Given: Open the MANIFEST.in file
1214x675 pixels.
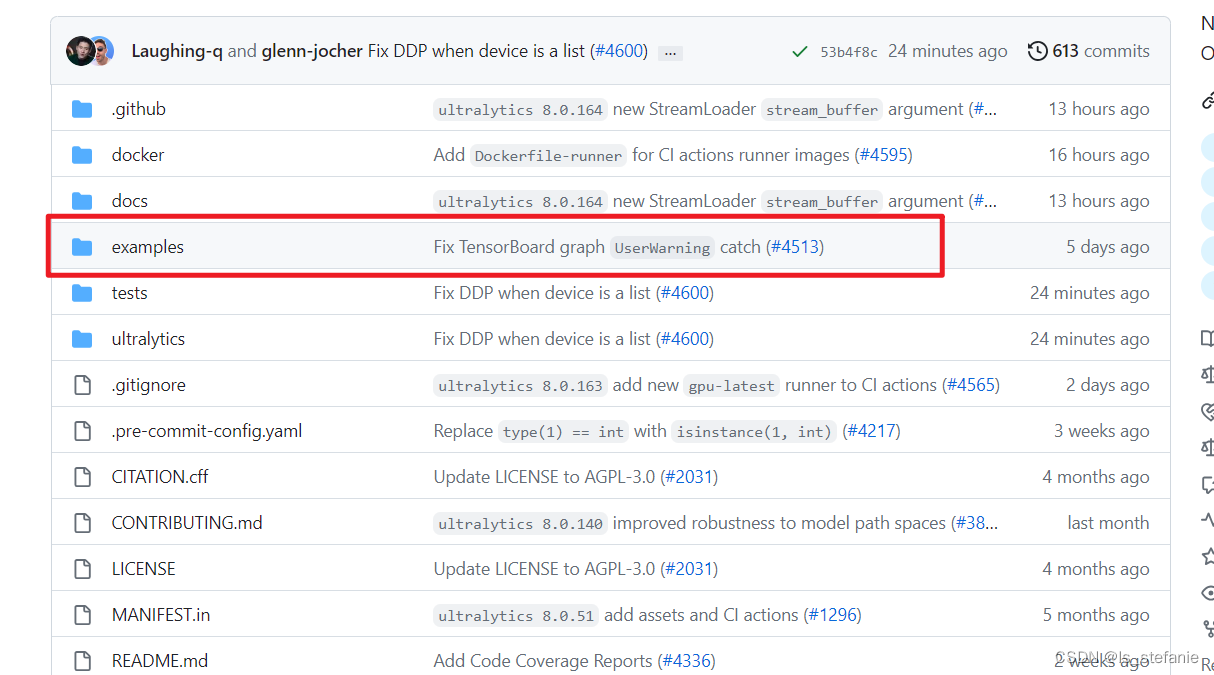Looking at the screenshot, I should (x=161, y=615).
